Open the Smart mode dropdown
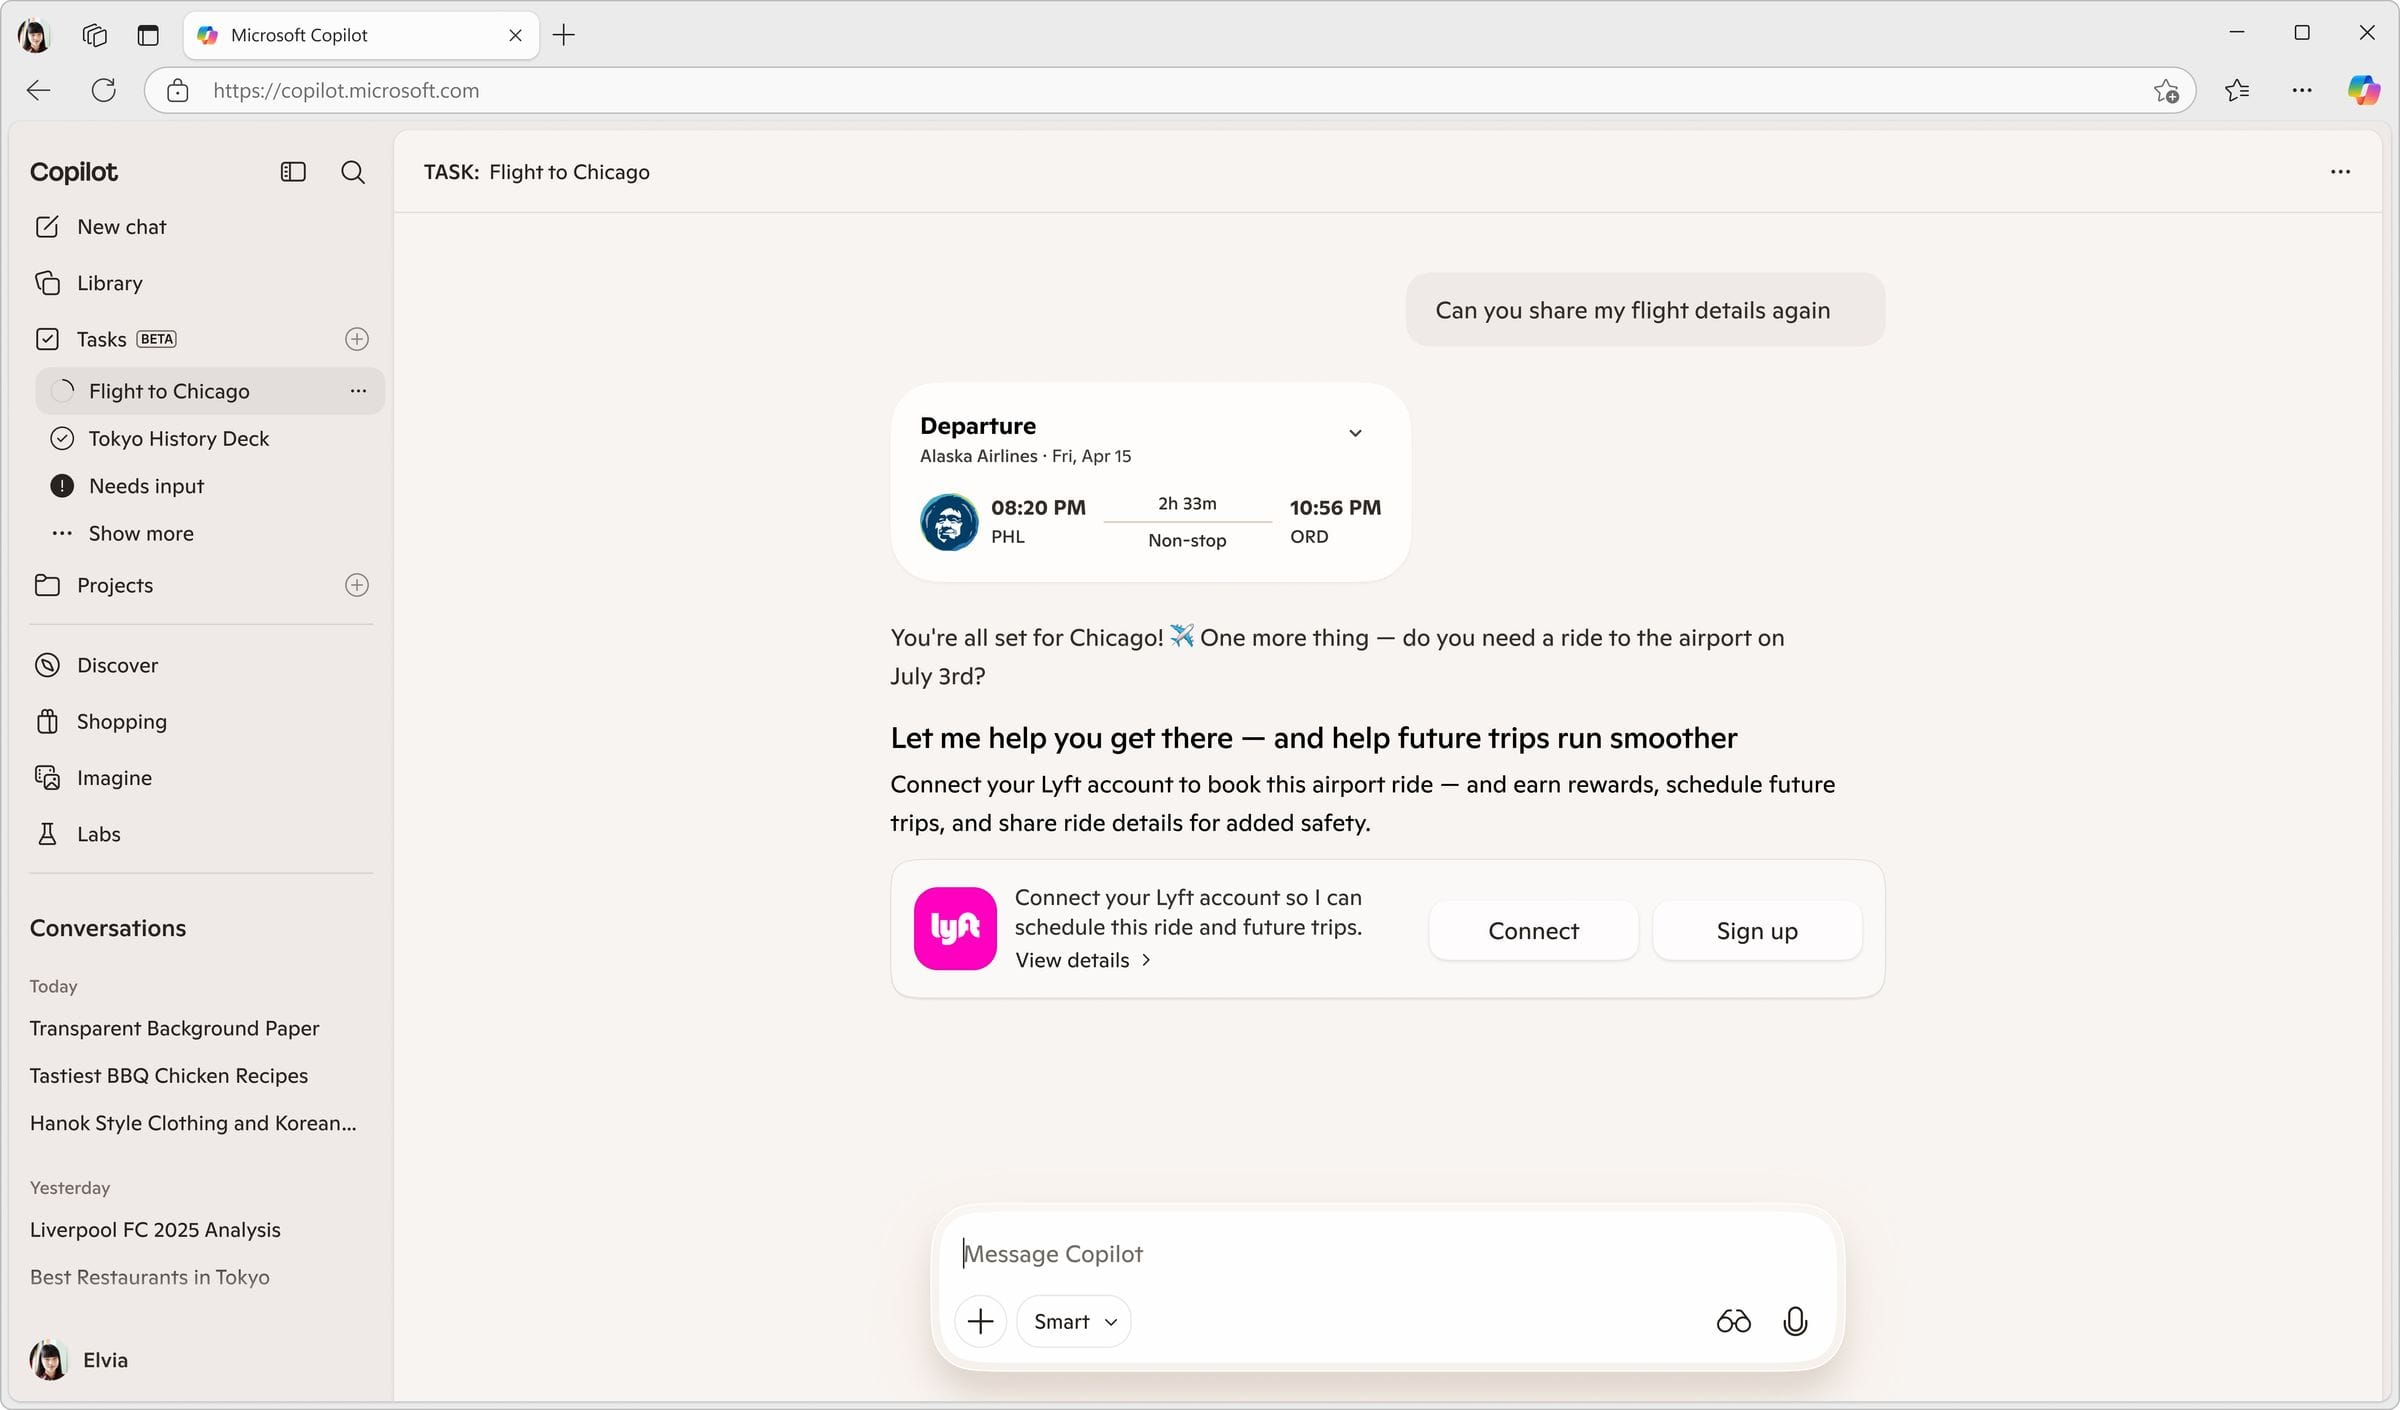Screen dimensions: 2400x1410 tap(1074, 1322)
